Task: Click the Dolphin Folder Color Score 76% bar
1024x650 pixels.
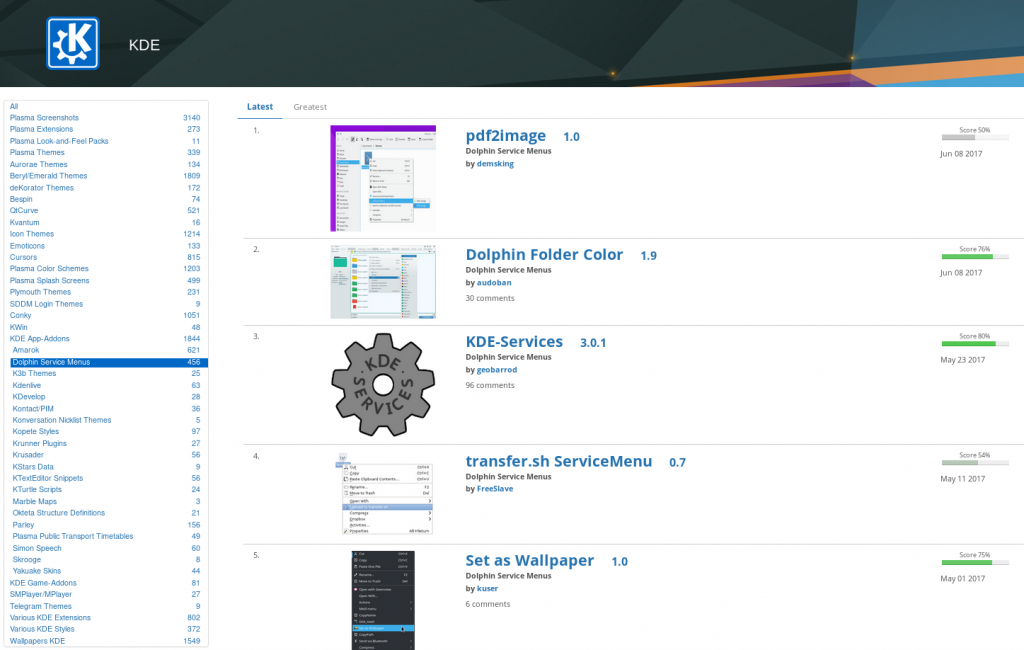Action: tap(975, 257)
